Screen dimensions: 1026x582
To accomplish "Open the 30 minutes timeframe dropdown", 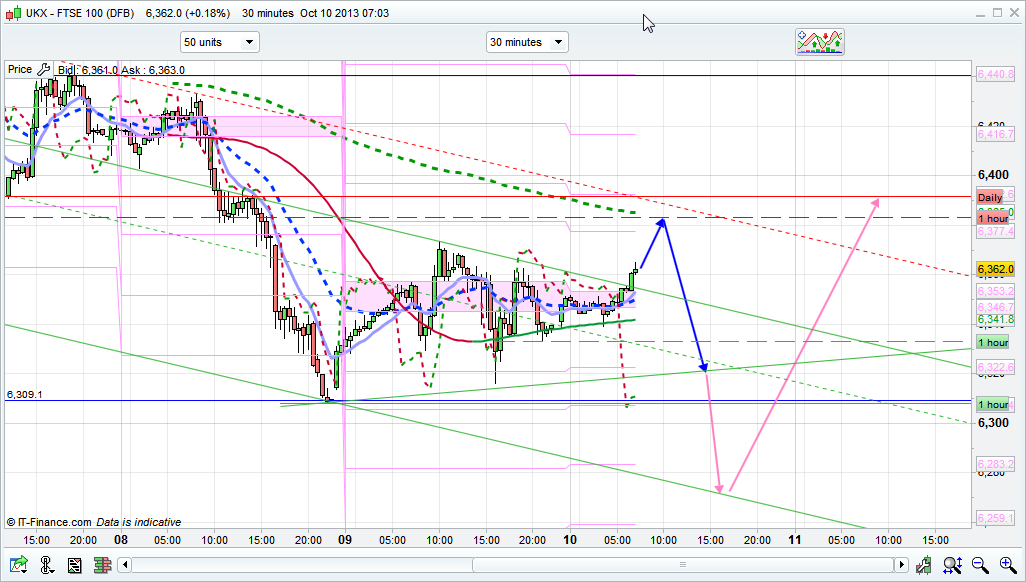I will coord(526,42).
